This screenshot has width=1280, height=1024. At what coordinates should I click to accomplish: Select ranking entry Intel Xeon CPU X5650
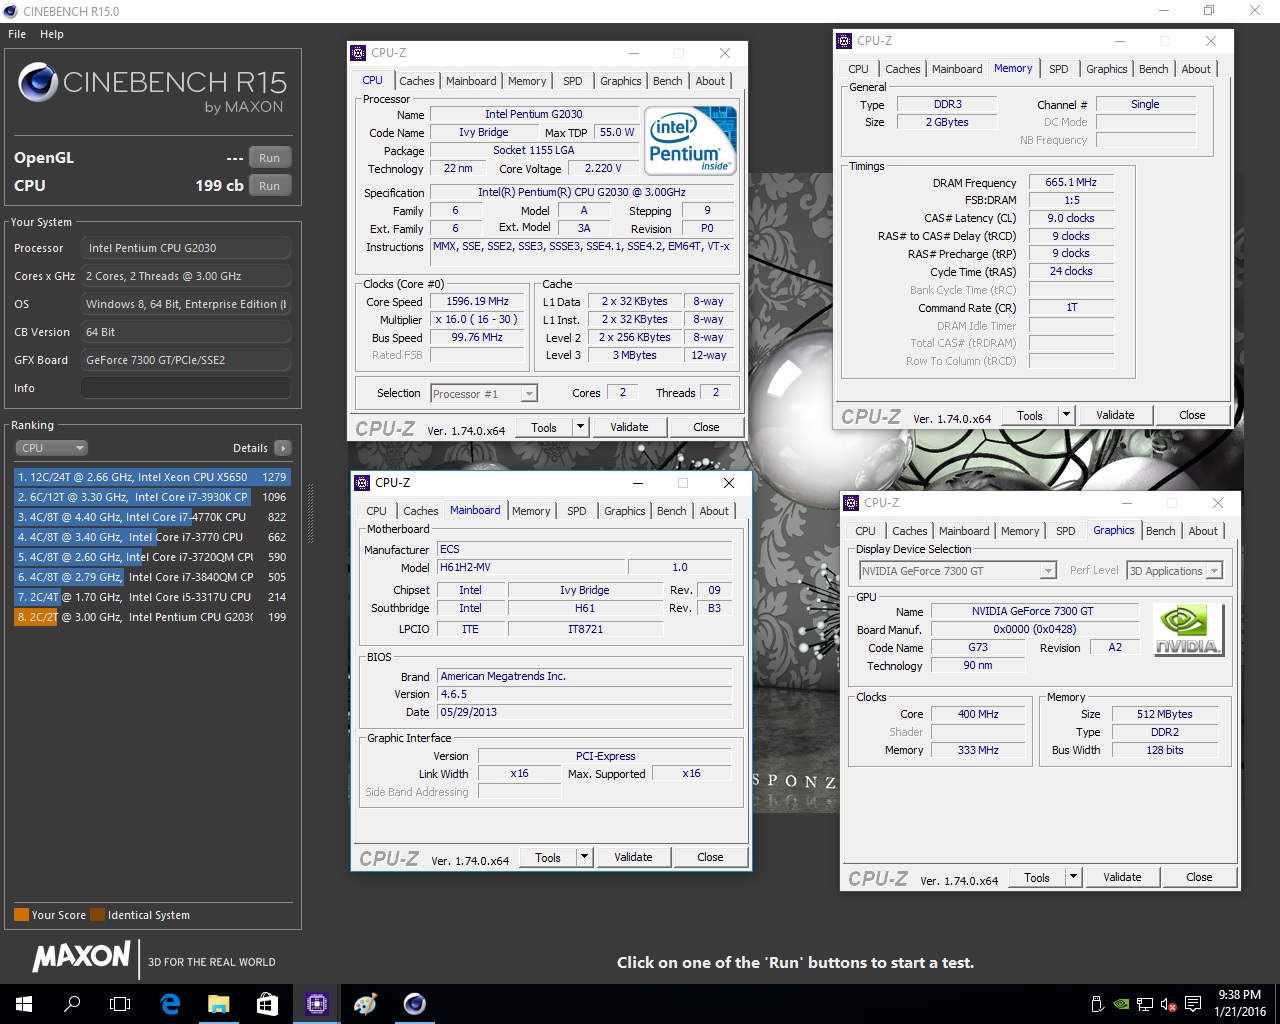tap(152, 477)
